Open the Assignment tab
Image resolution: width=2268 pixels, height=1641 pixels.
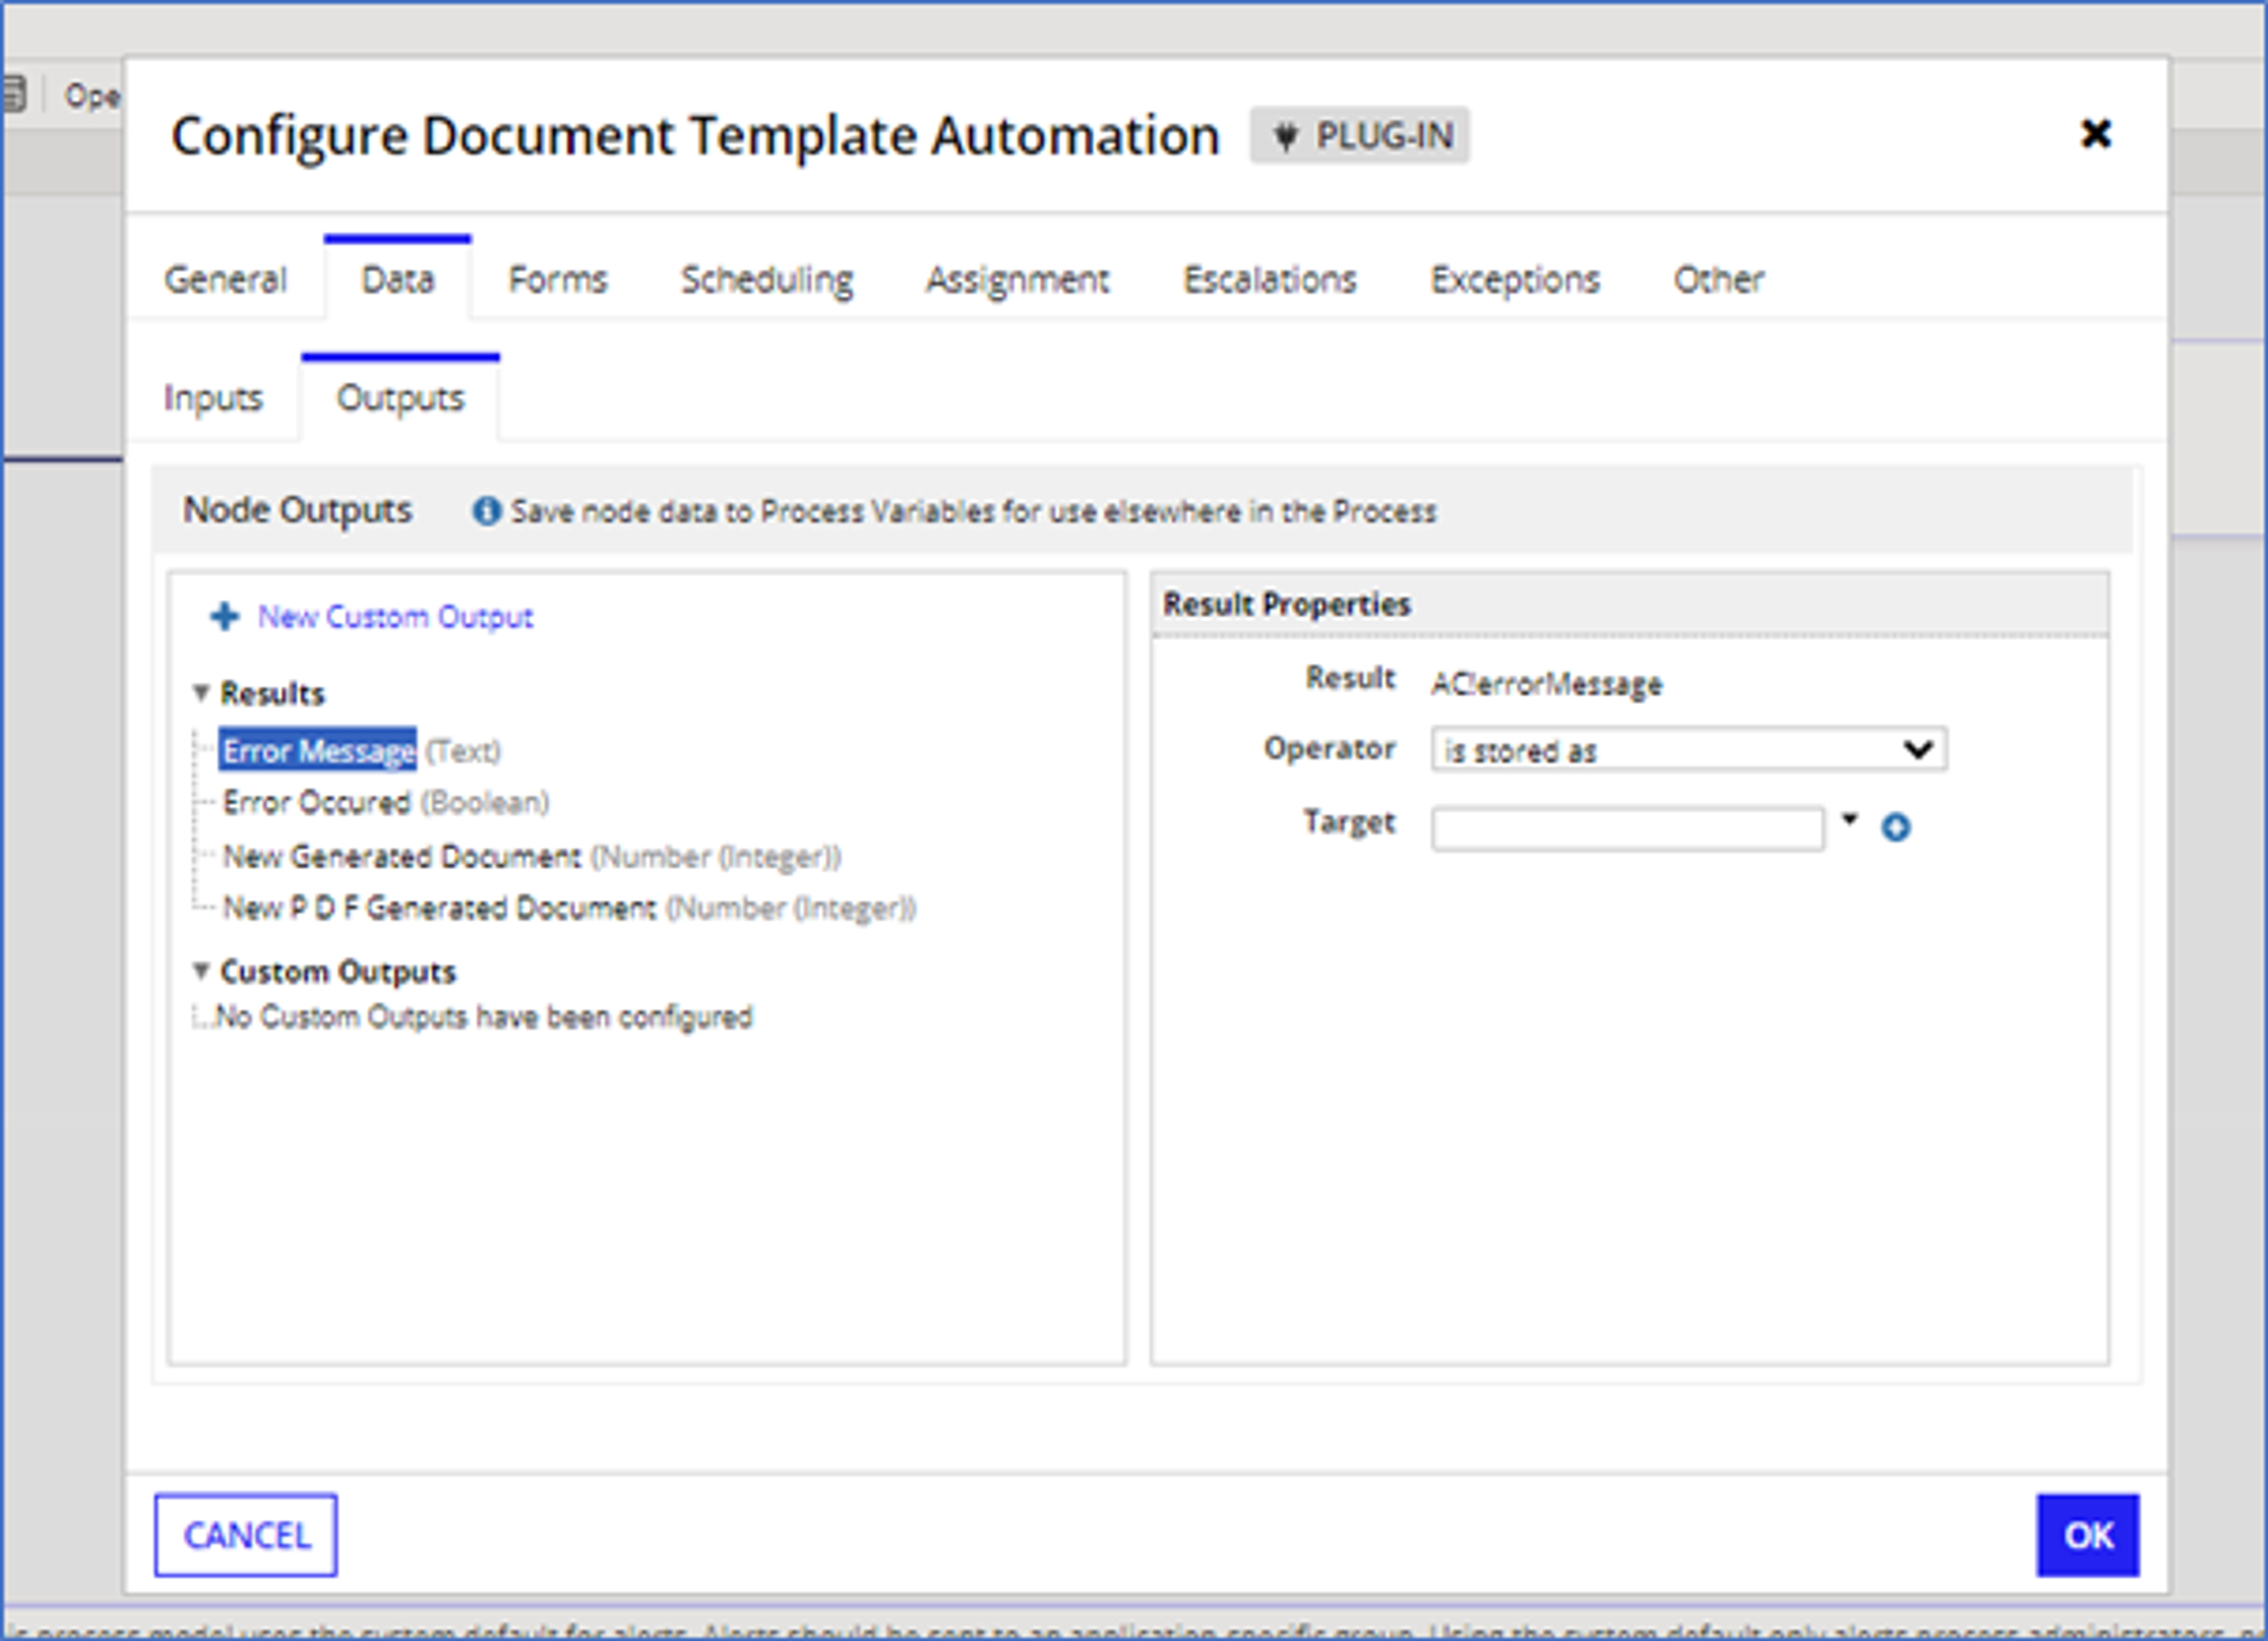[x=1017, y=279]
